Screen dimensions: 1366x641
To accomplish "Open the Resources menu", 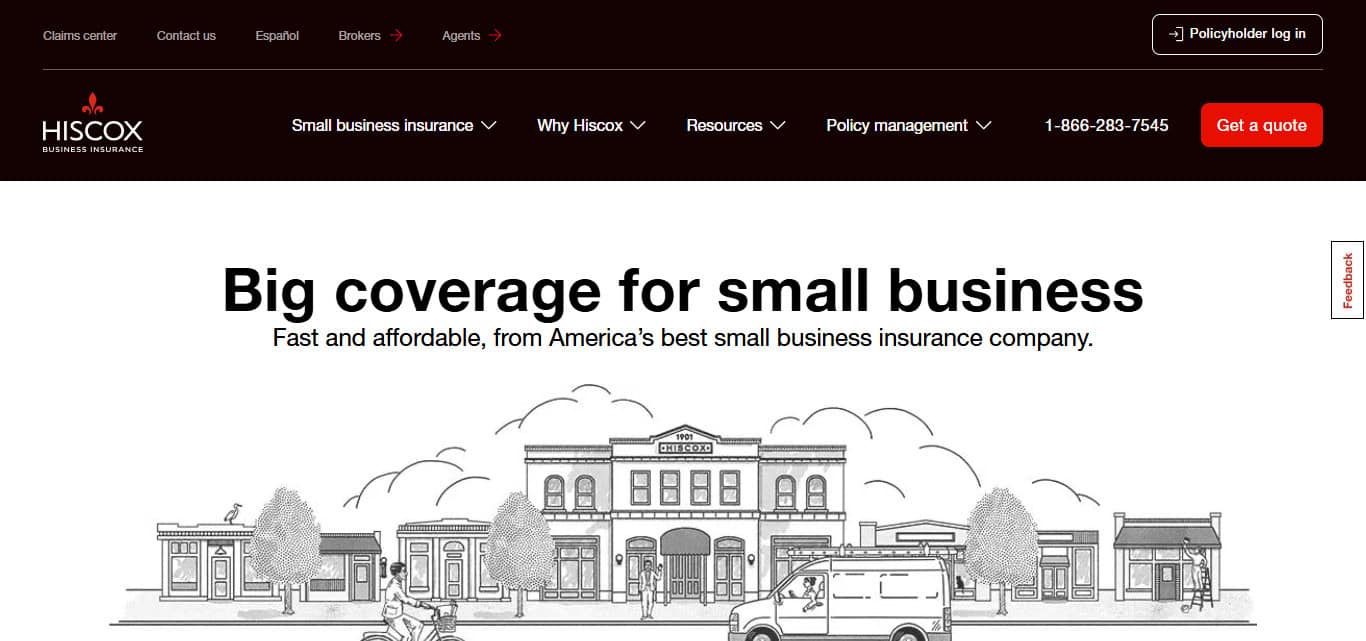I will tap(736, 125).
